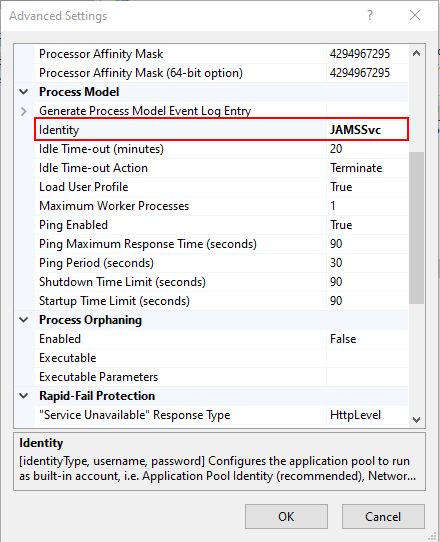The image size is (440, 542).
Task: Select the Processor Affinity Mask row
Action: (x=222, y=54)
